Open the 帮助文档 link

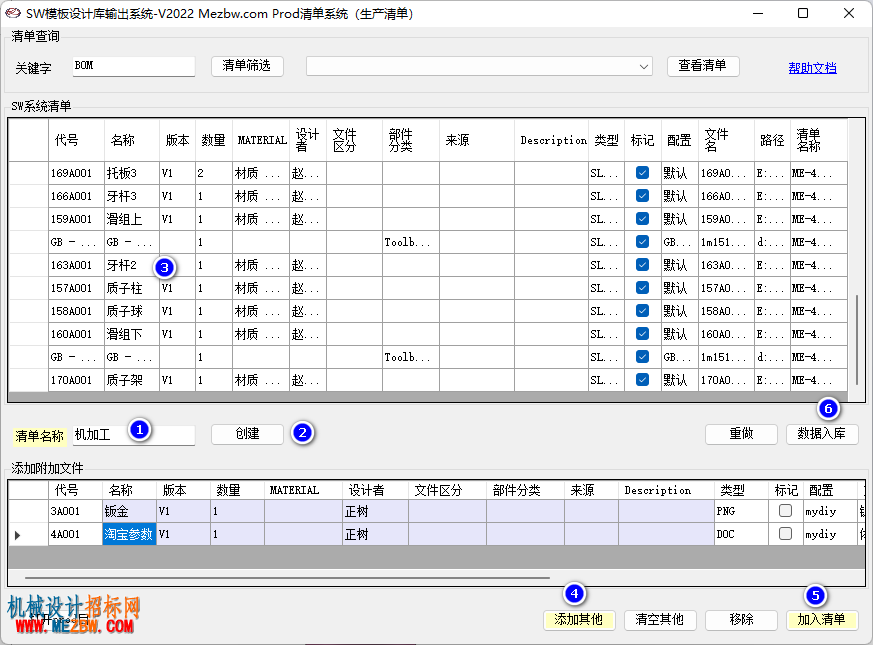coord(812,68)
